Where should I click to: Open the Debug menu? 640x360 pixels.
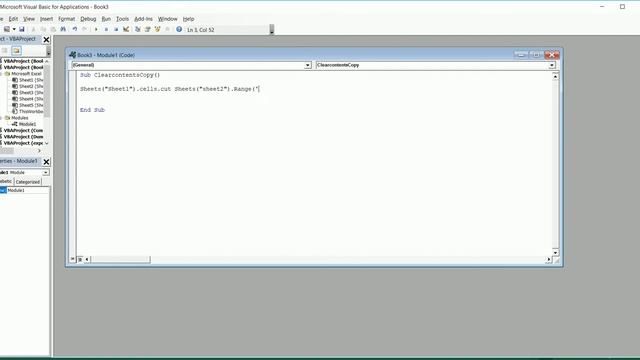[88, 19]
